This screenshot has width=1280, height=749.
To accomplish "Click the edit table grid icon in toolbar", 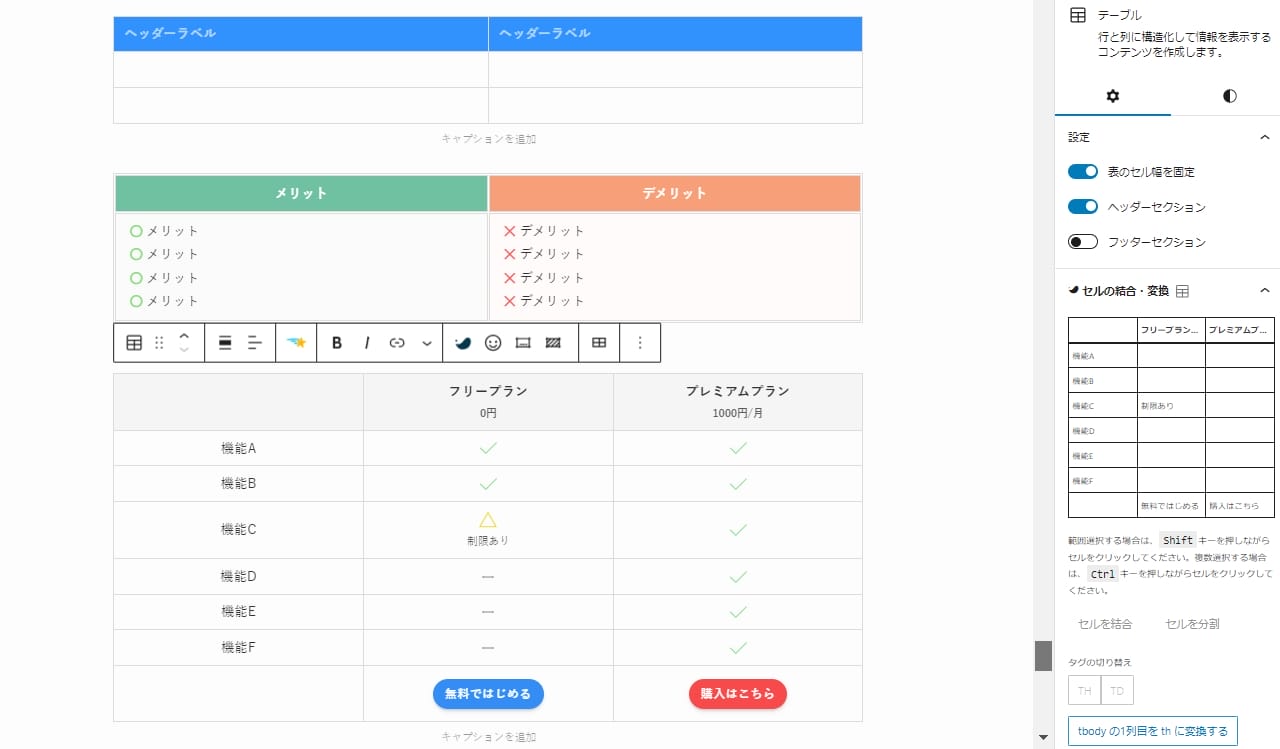I will click(x=599, y=343).
